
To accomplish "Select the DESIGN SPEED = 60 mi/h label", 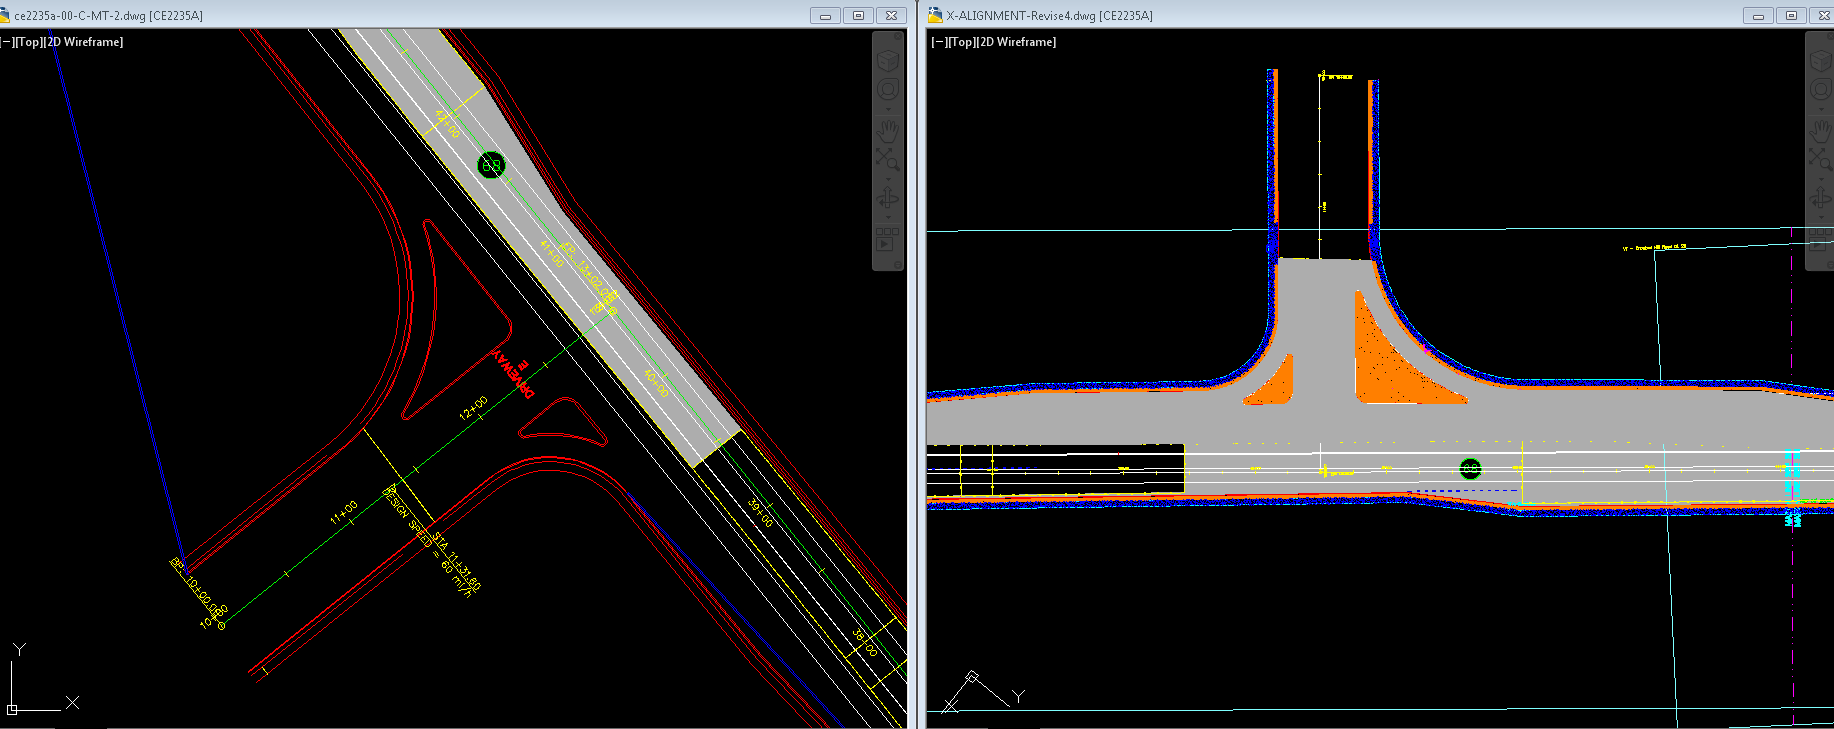I will [x=427, y=540].
